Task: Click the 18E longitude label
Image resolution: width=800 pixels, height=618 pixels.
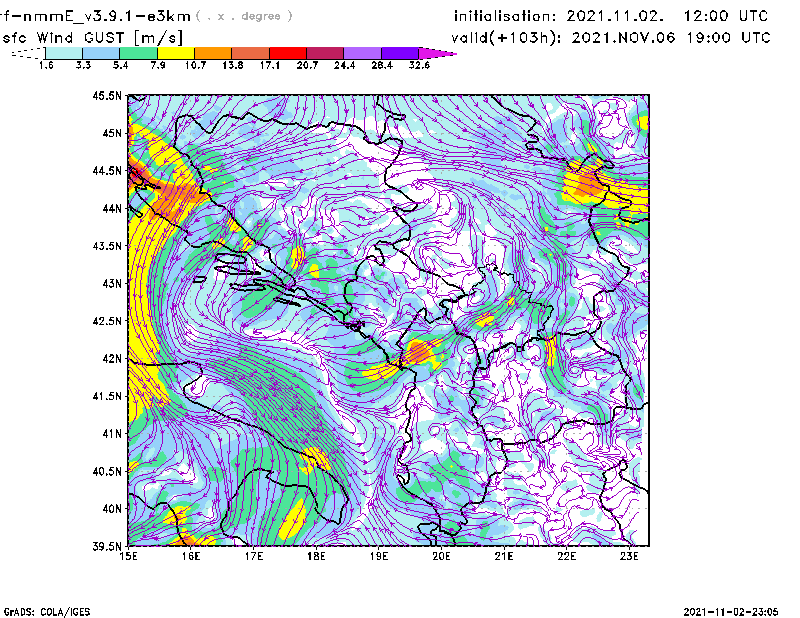Action: pyautogui.click(x=316, y=556)
